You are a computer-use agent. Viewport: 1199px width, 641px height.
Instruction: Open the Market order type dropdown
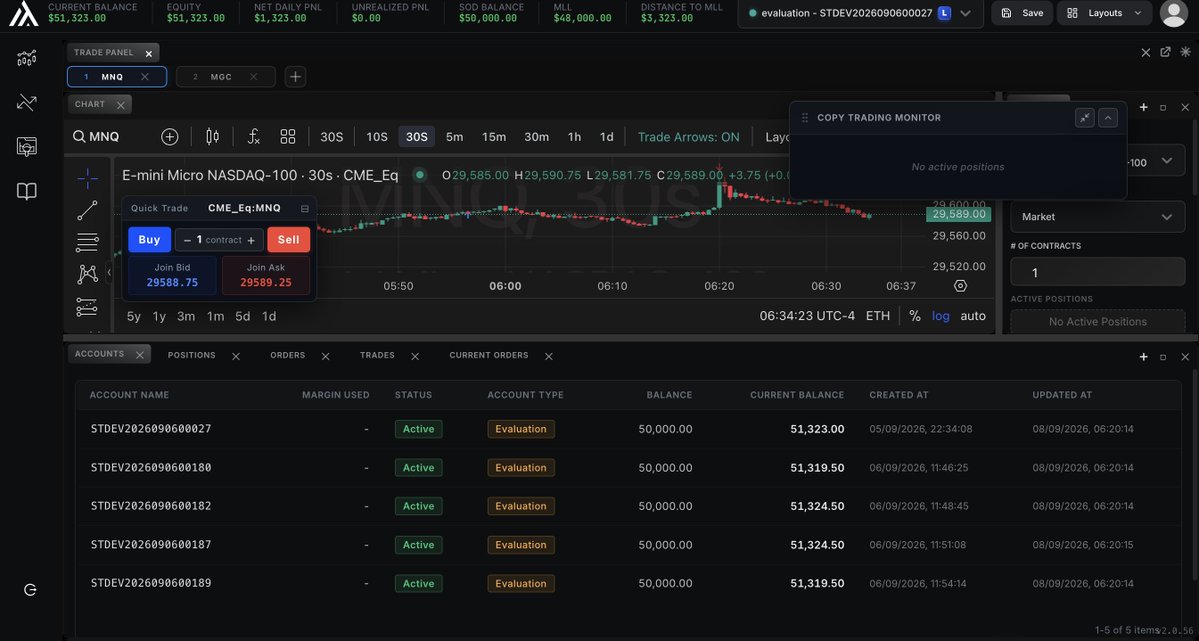point(1097,217)
